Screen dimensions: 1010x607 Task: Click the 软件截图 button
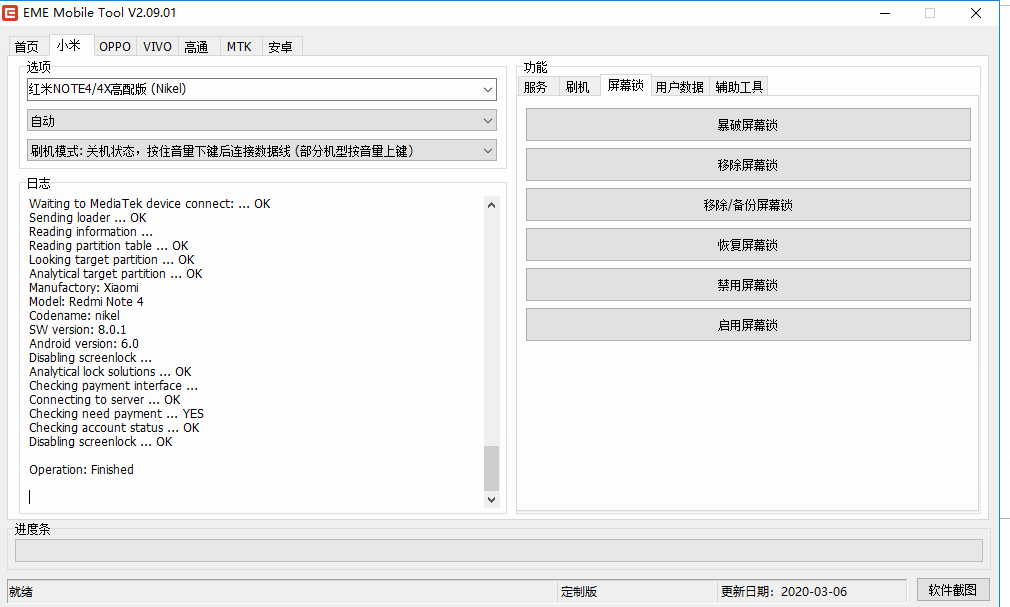(953, 590)
